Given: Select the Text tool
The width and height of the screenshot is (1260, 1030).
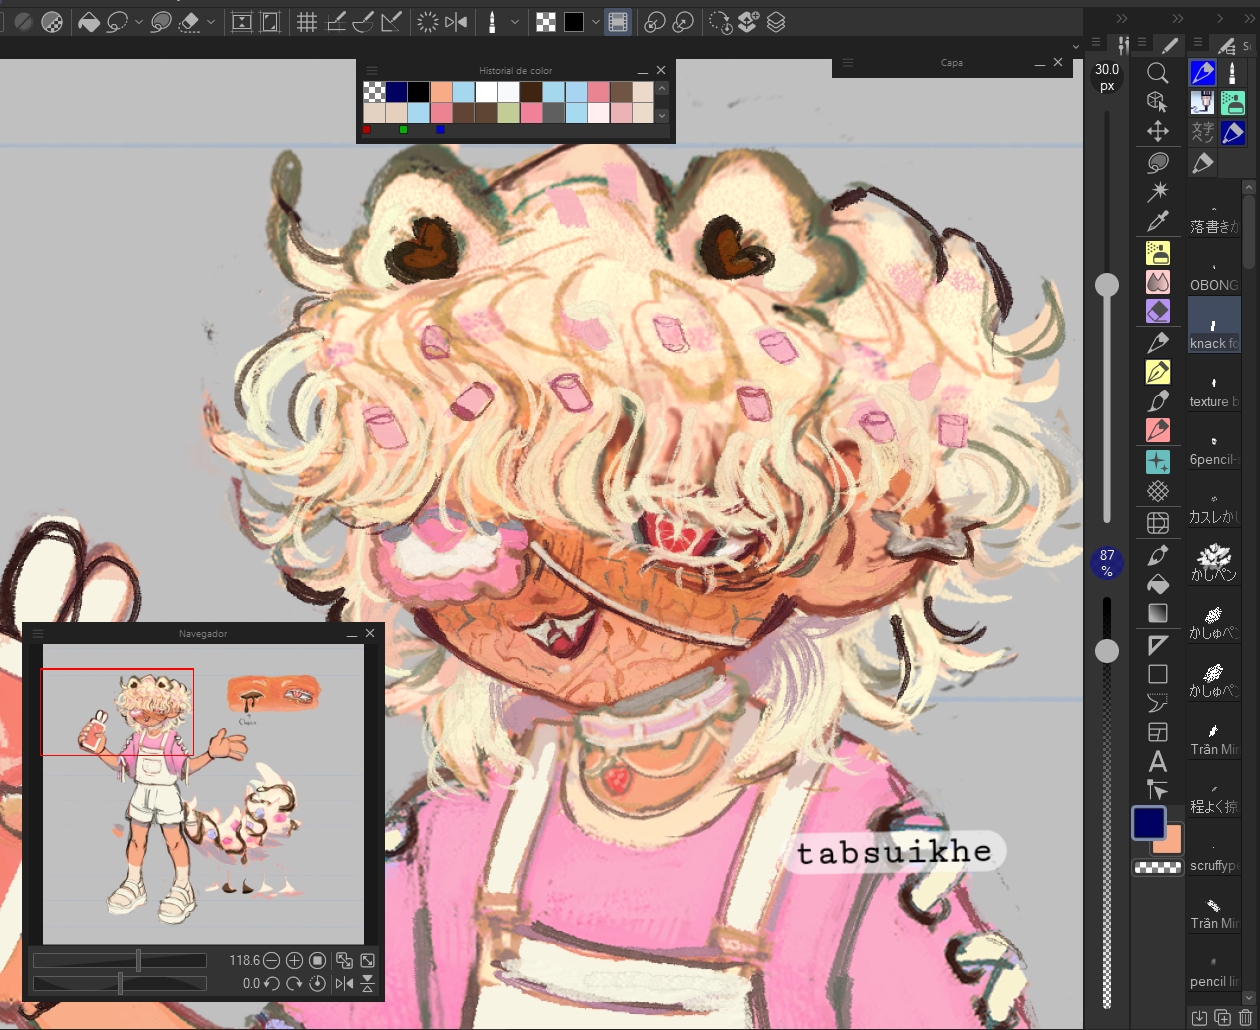Looking at the screenshot, I should tap(1157, 761).
